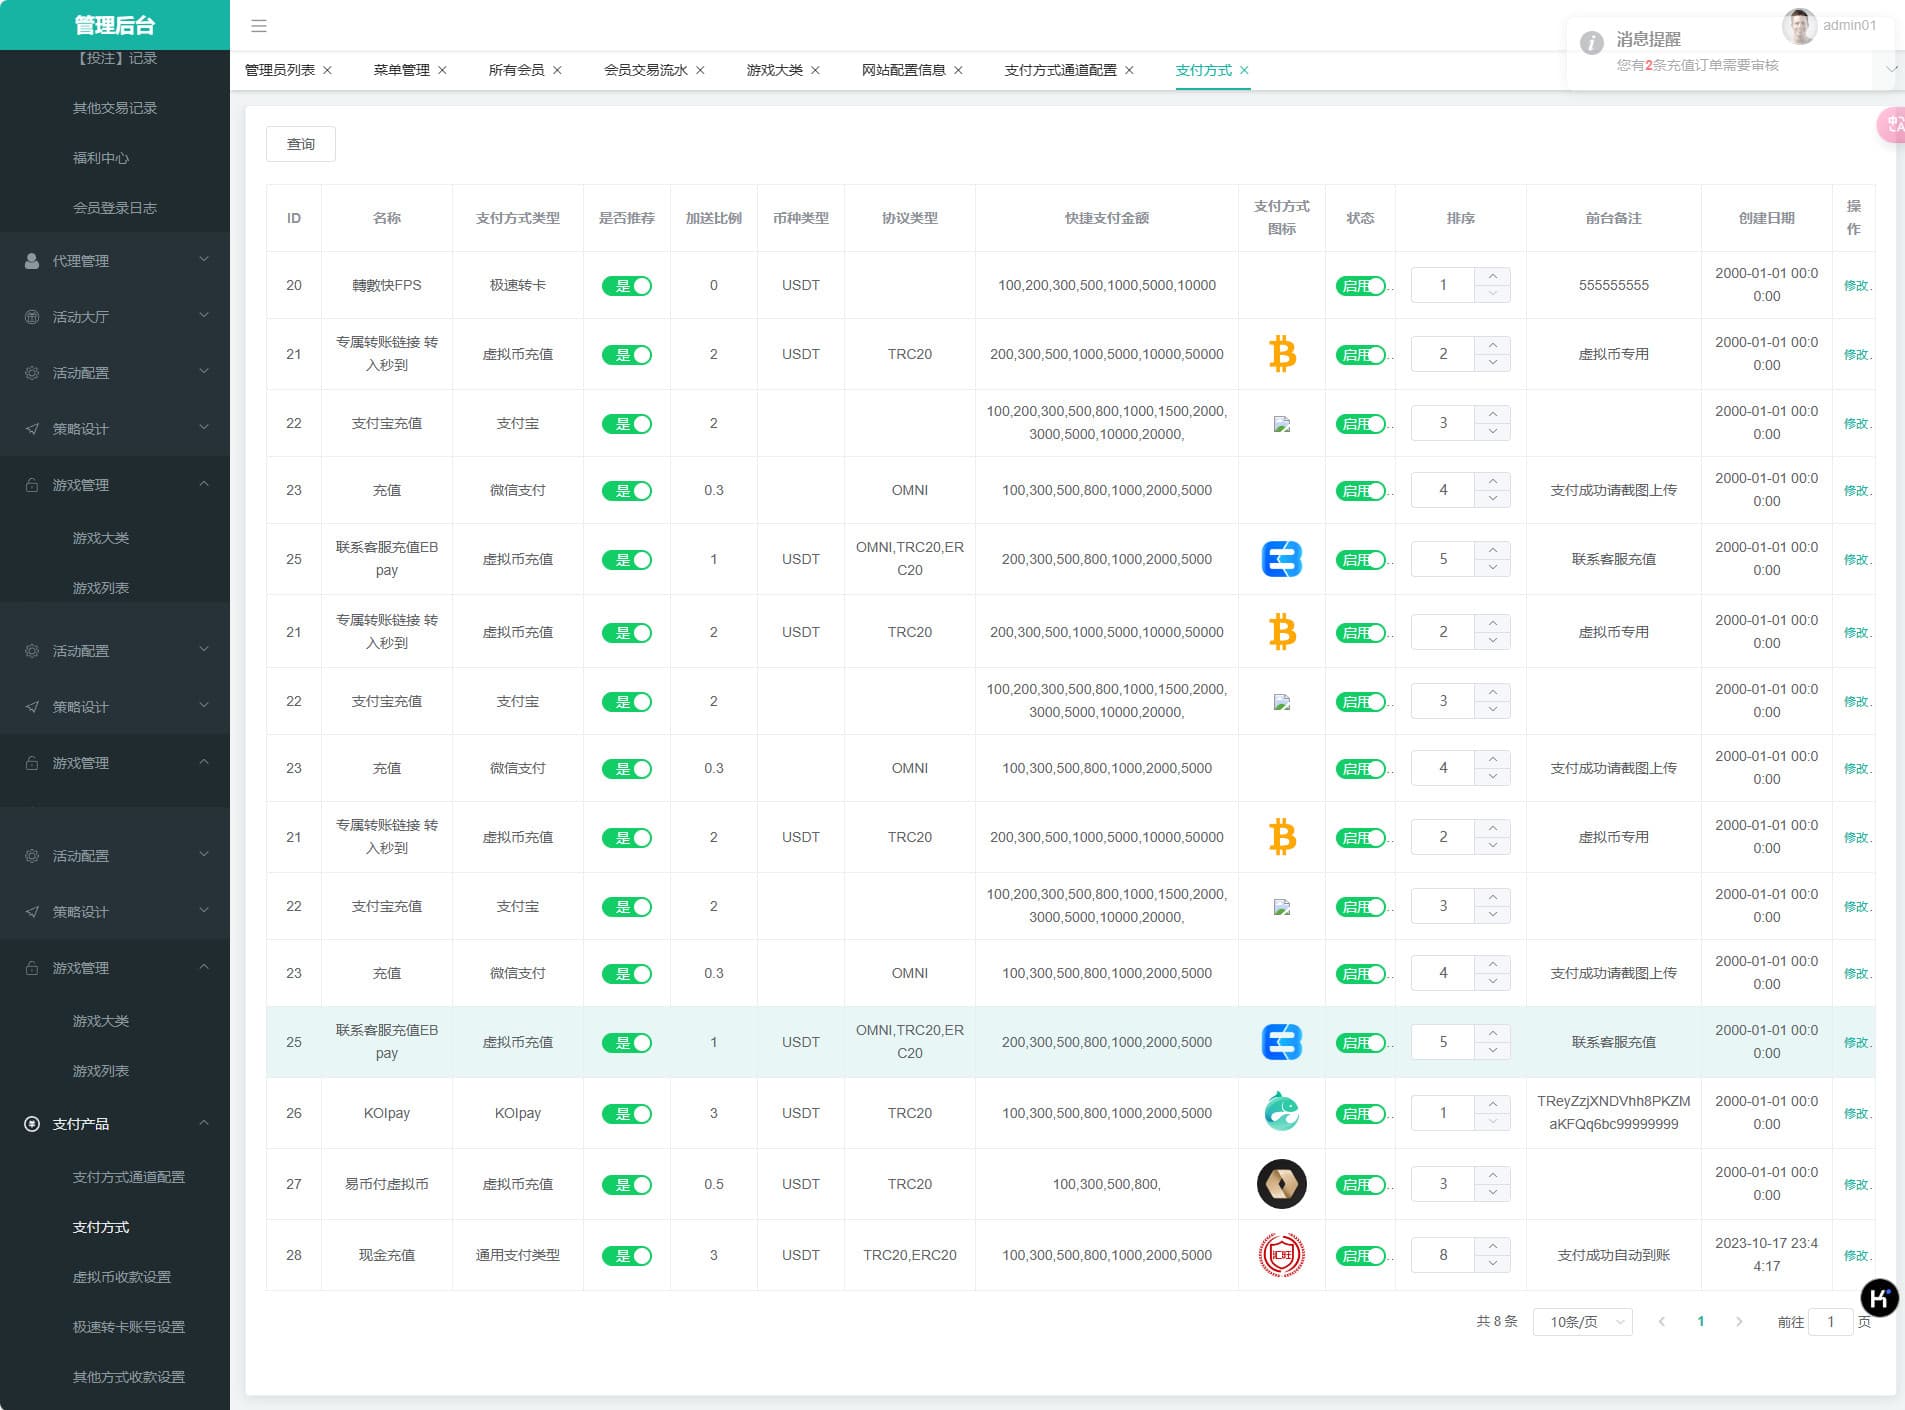Switch to the 所有会员 tab
The height and width of the screenshot is (1410, 1905).
(516, 70)
